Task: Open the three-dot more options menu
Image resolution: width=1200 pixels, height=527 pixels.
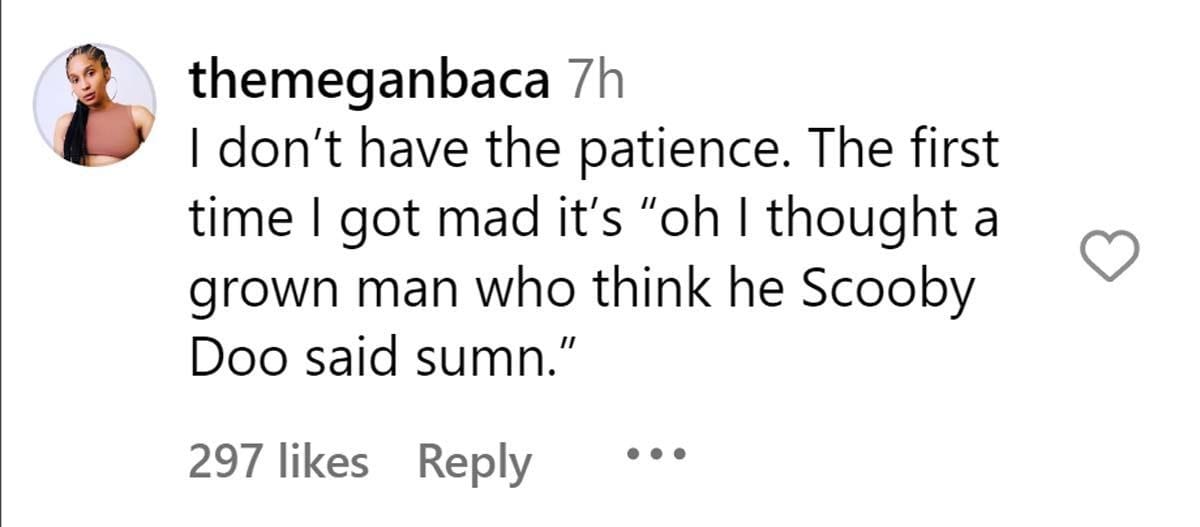Action: [x=656, y=456]
